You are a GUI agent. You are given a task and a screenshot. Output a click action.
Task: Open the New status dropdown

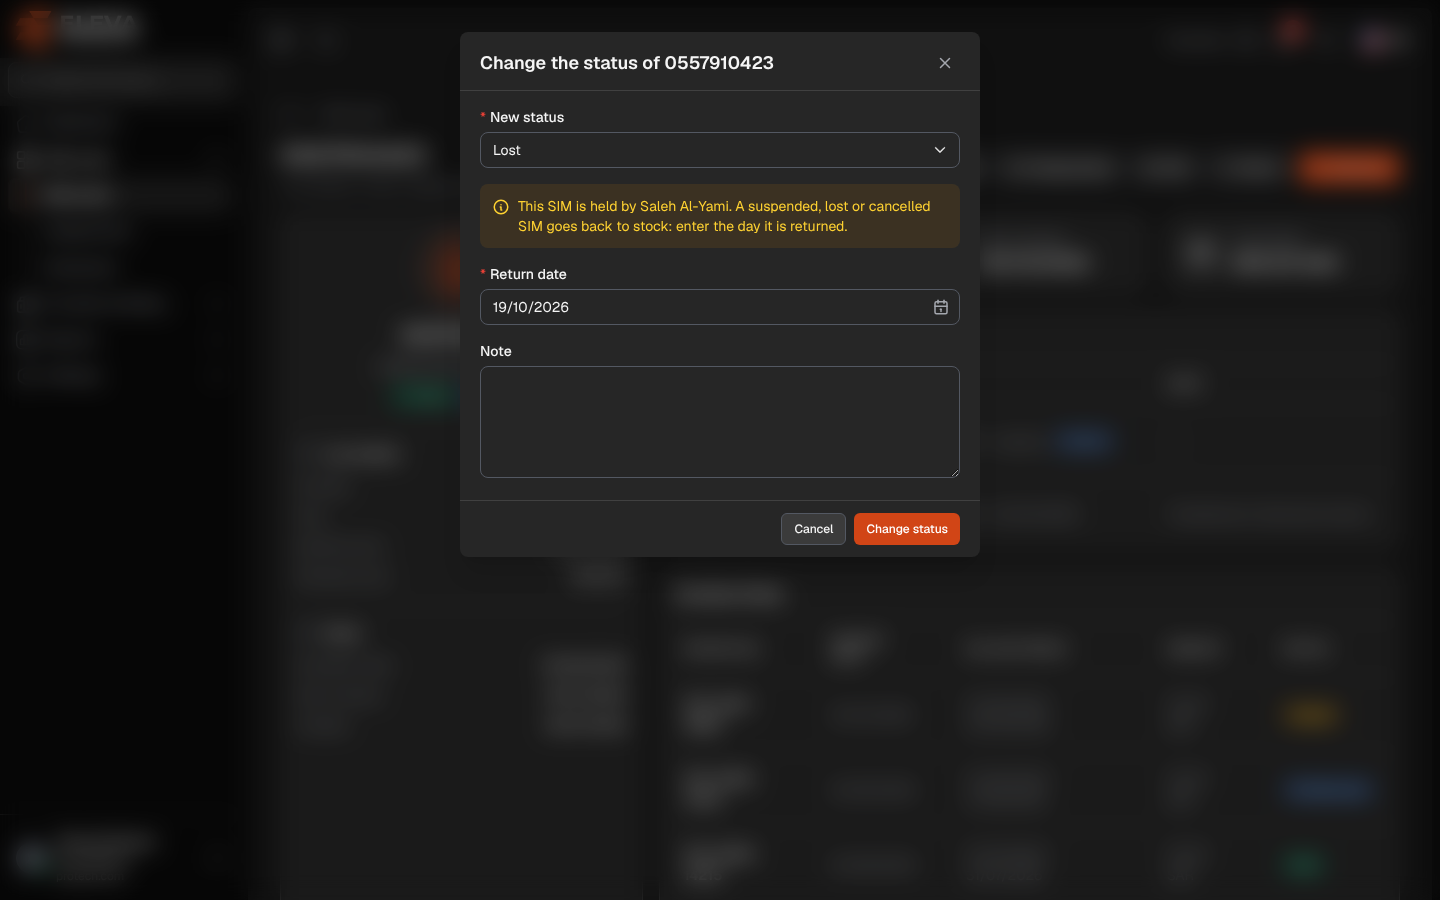720,150
